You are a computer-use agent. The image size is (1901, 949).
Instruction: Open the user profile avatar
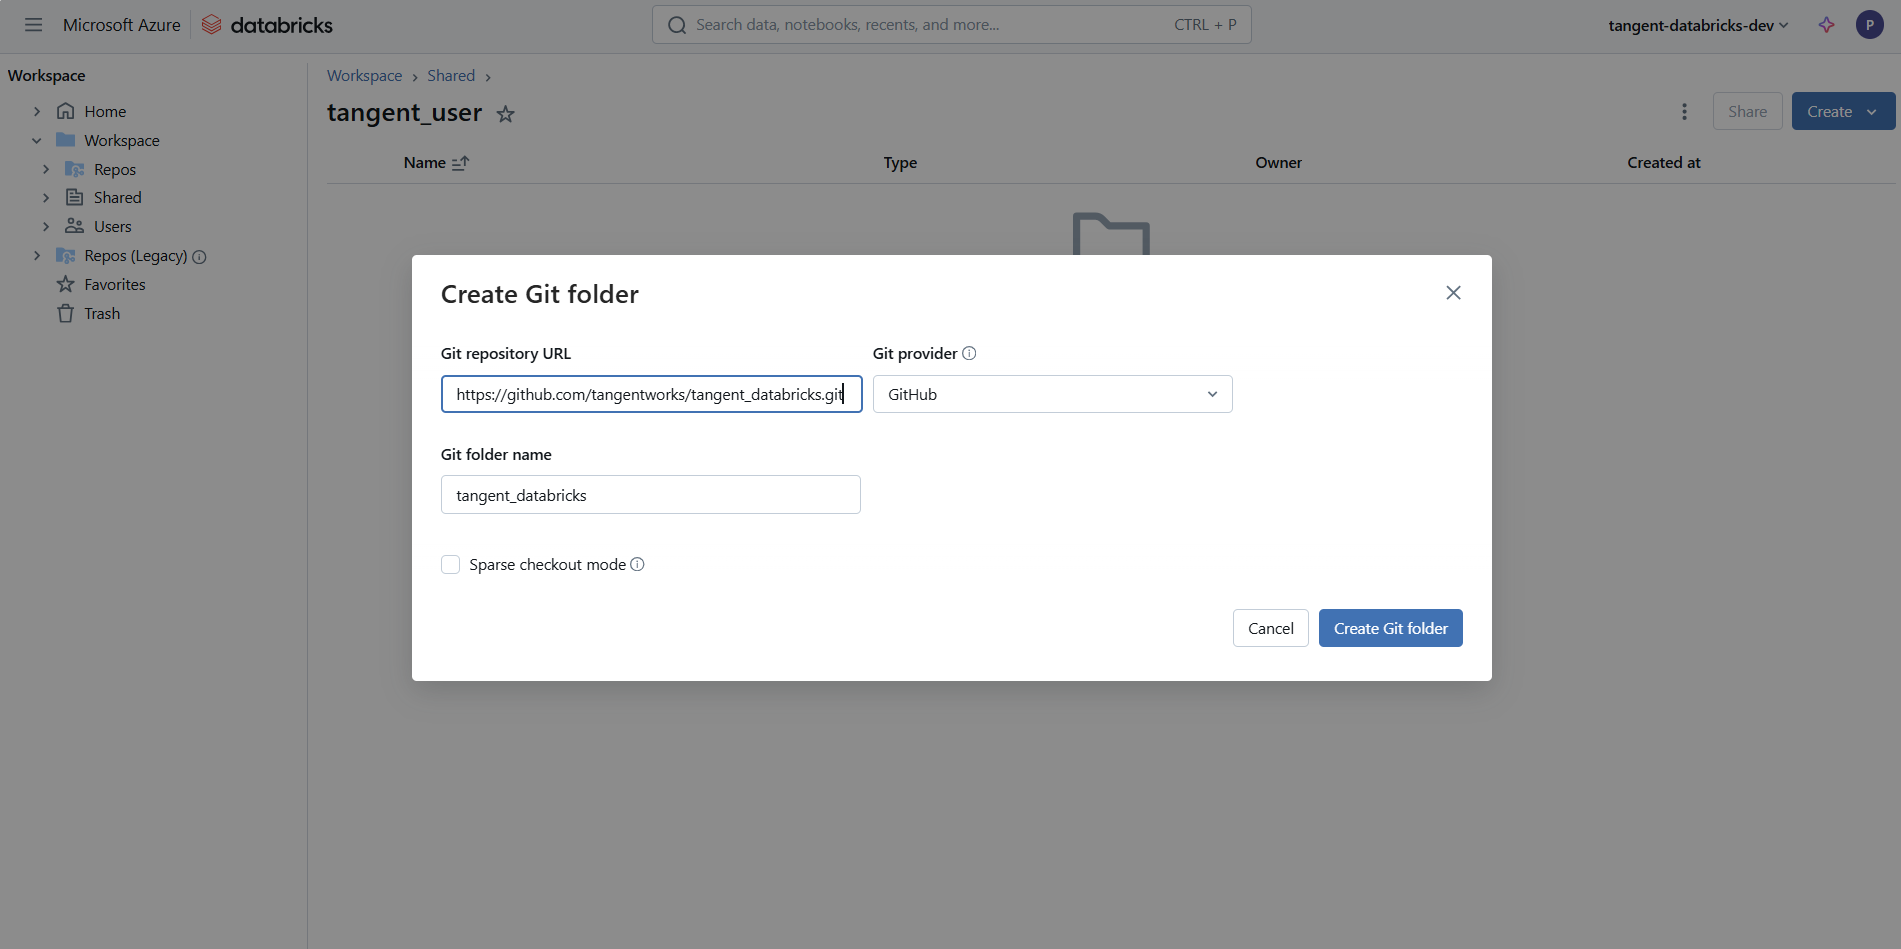click(x=1869, y=25)
